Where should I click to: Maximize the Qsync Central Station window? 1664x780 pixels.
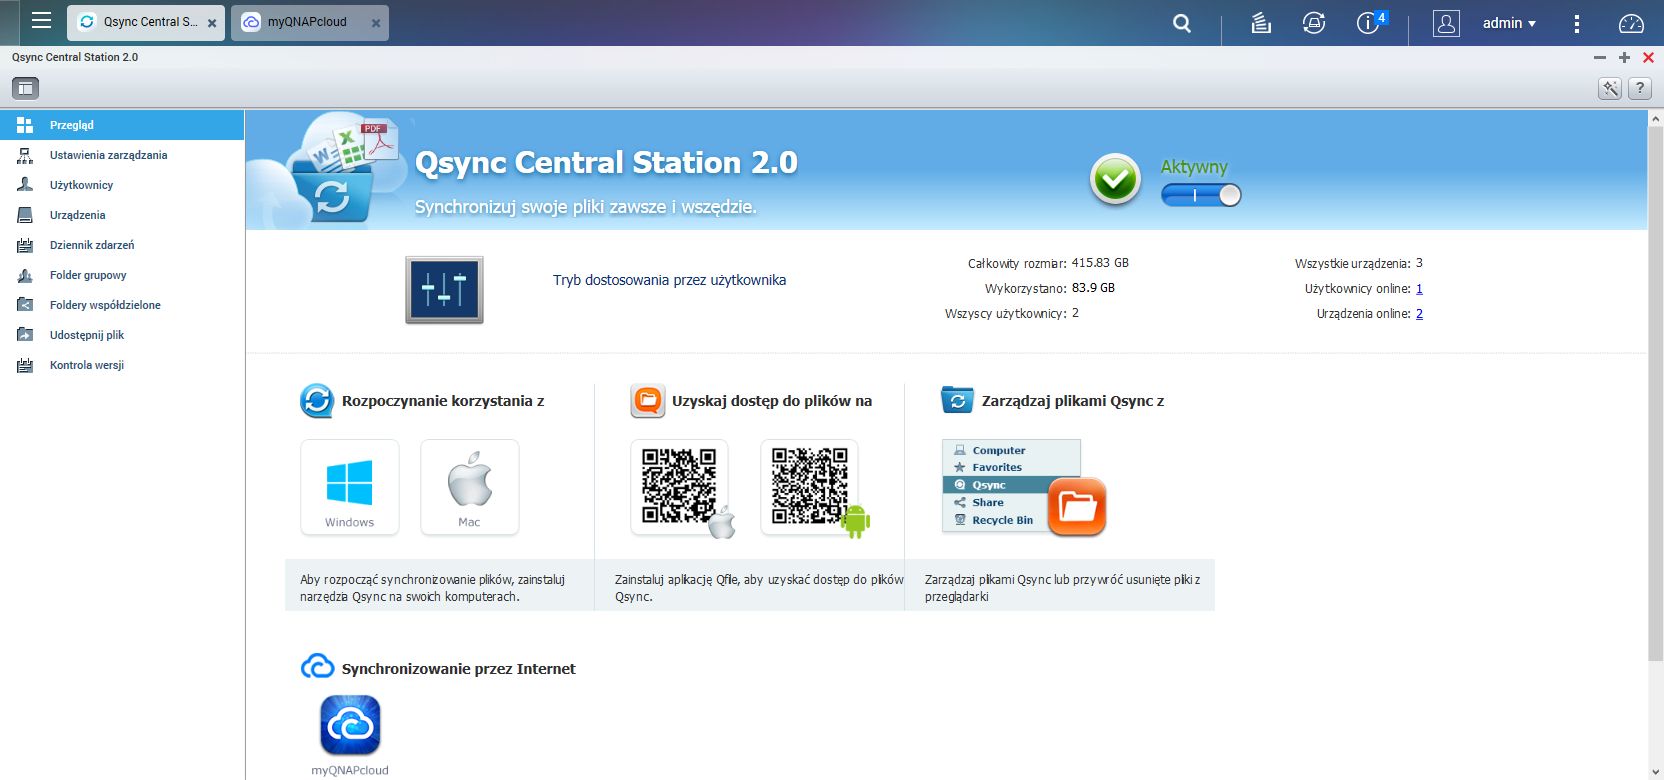(x=1624, y=58)
